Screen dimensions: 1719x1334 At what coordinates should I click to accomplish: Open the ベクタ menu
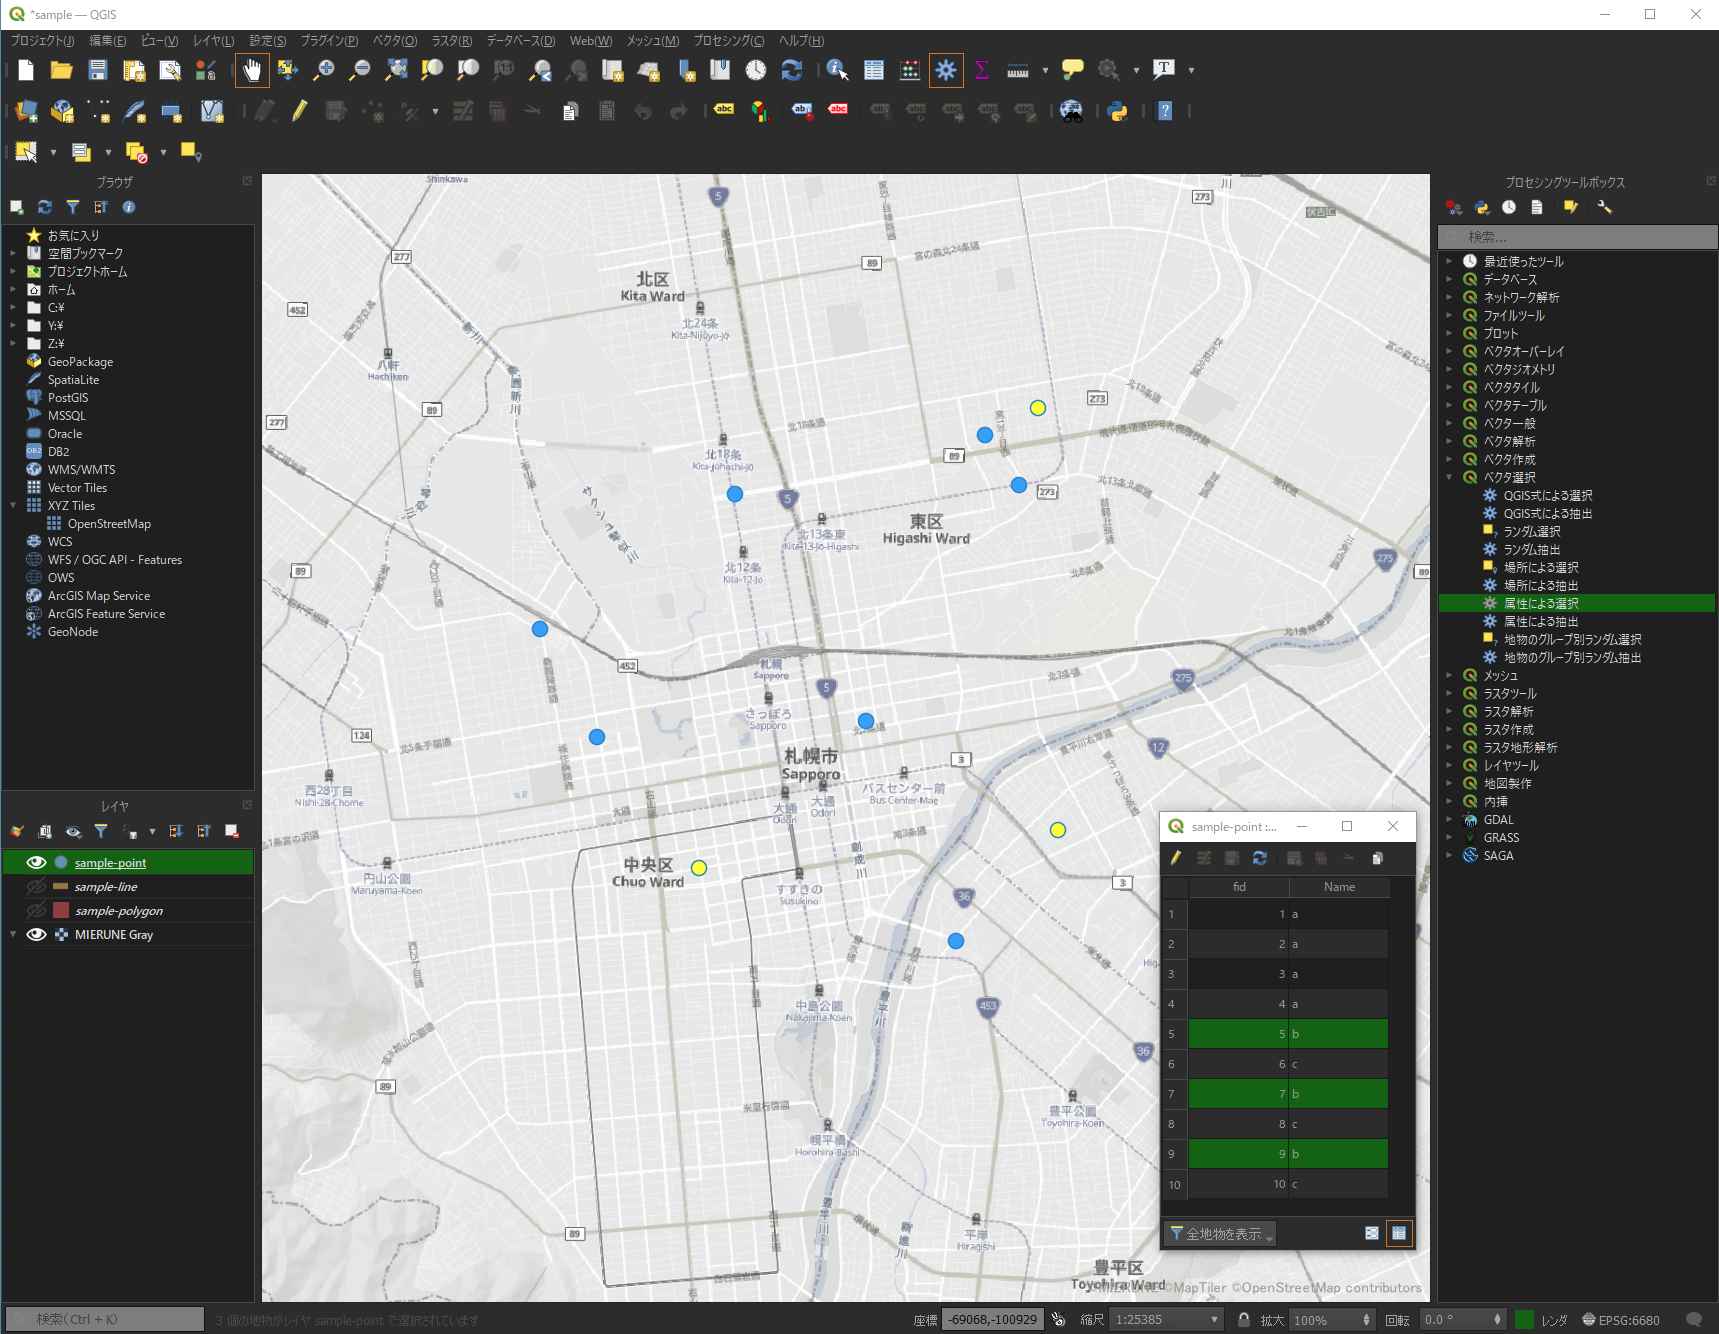tap(394, 41)
